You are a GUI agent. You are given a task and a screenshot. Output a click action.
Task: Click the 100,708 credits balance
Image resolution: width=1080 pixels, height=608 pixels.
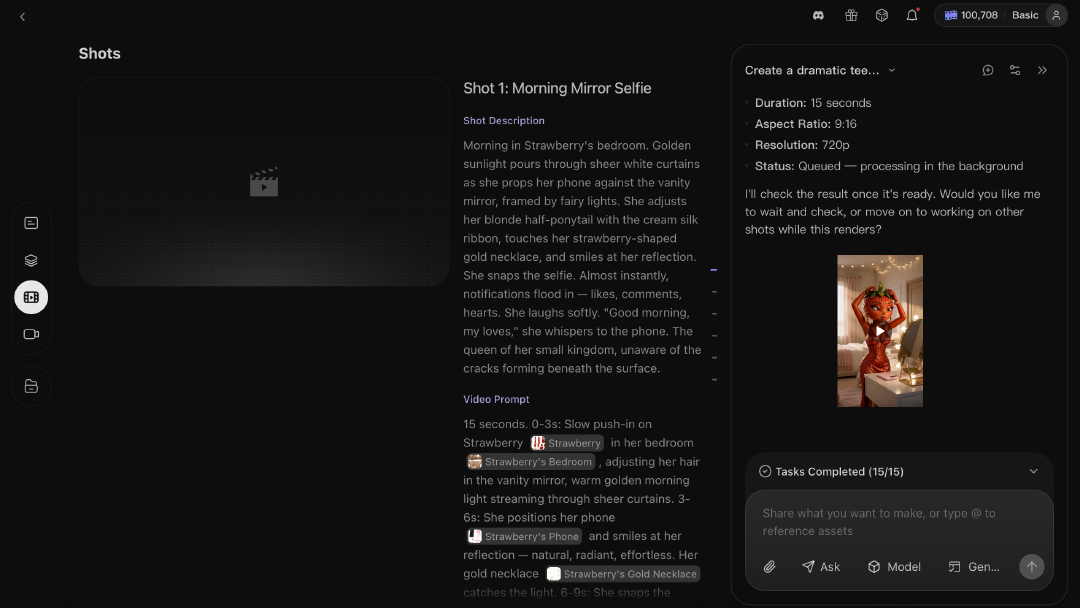[x=970, y=15]
